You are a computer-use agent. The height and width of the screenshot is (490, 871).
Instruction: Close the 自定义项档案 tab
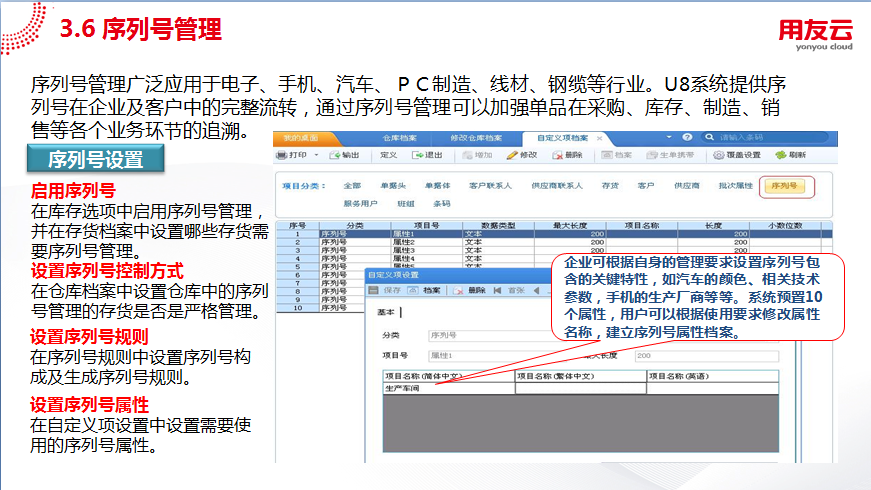coord(599,138)
